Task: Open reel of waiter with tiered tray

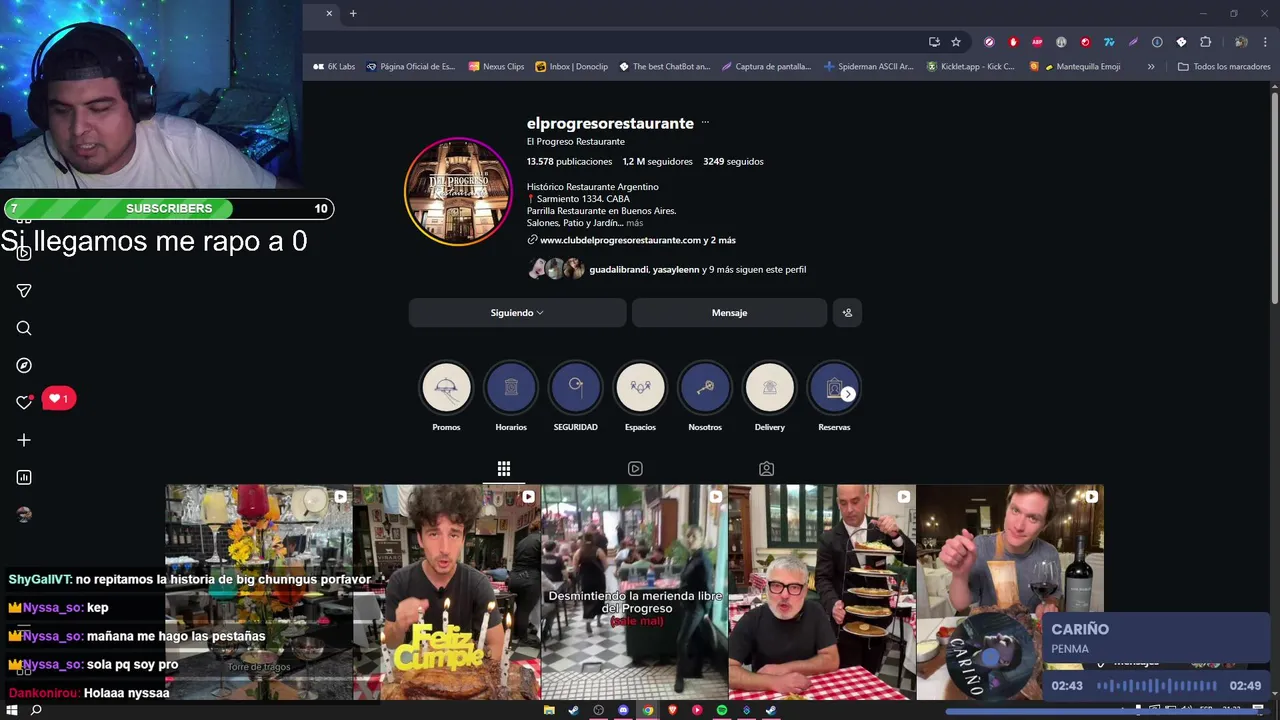Action: click(822, 592)
